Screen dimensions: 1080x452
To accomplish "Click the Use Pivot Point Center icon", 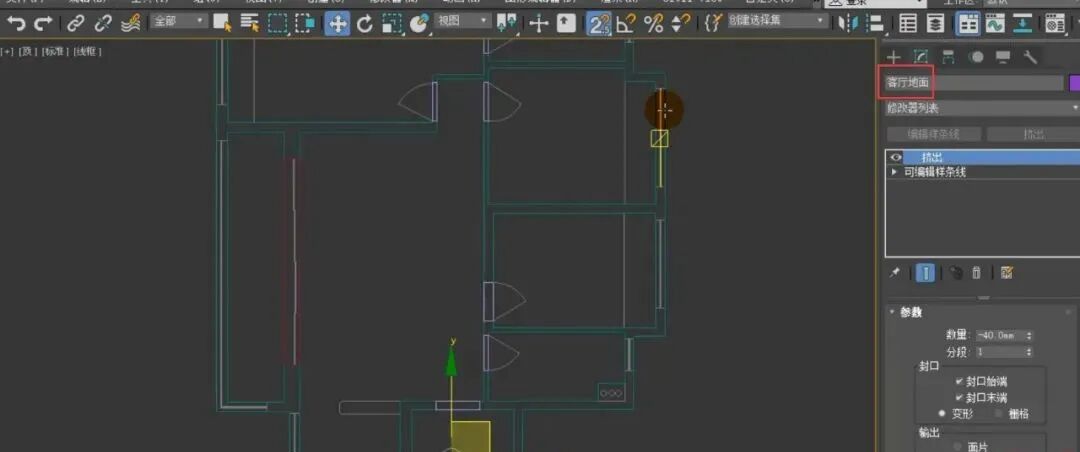I will 507,24.
